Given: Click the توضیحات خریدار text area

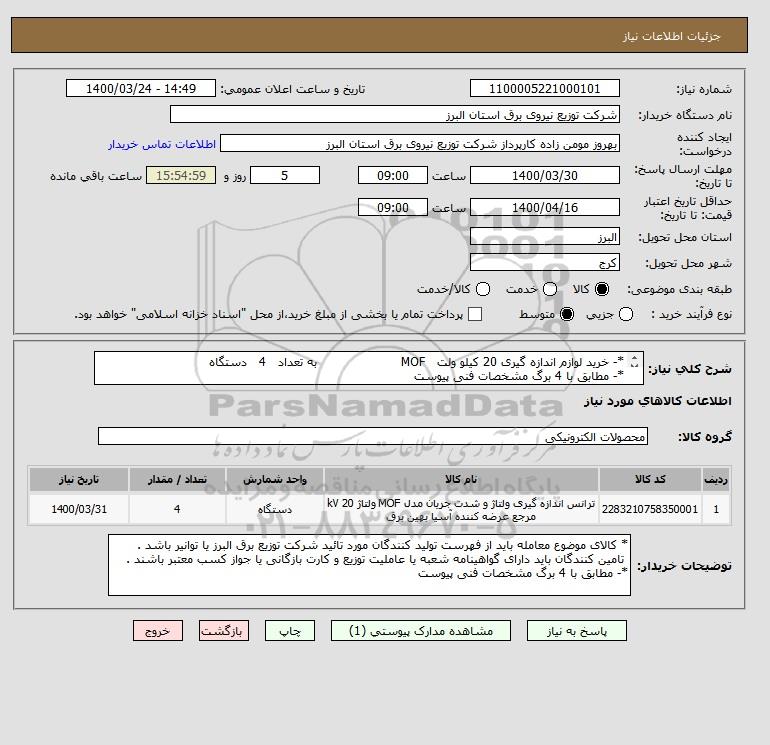Looking at the screenshot, I should pos(369,565).
